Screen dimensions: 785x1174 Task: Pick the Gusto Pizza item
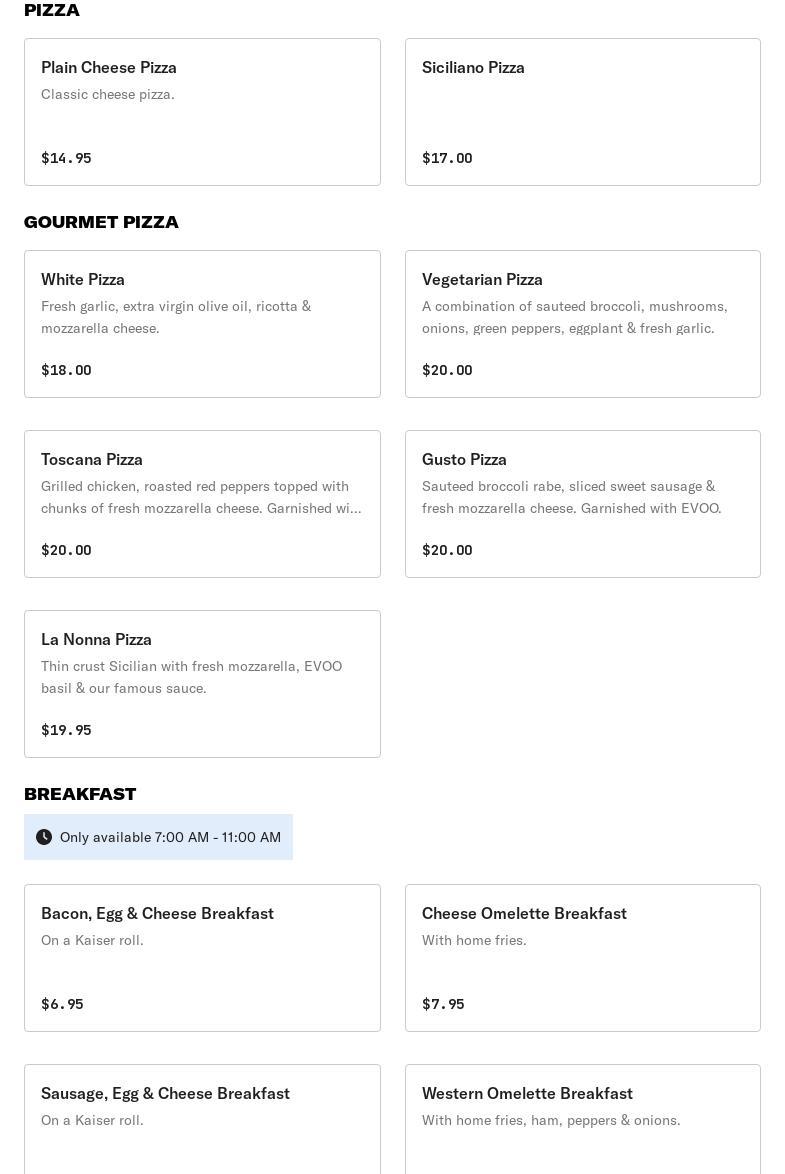pos(582,504)
